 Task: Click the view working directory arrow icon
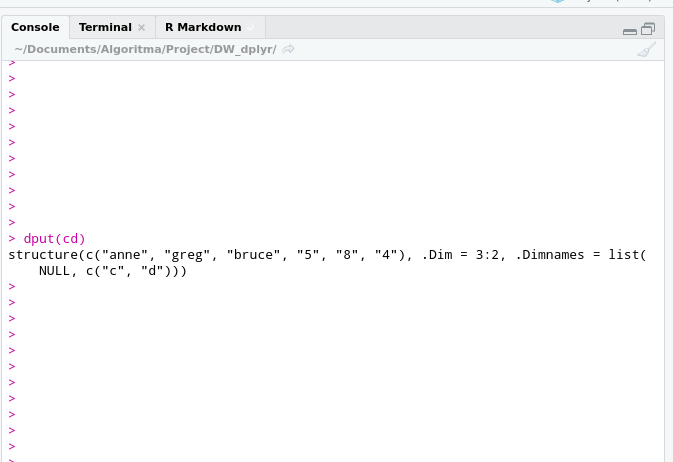point(288,49)
